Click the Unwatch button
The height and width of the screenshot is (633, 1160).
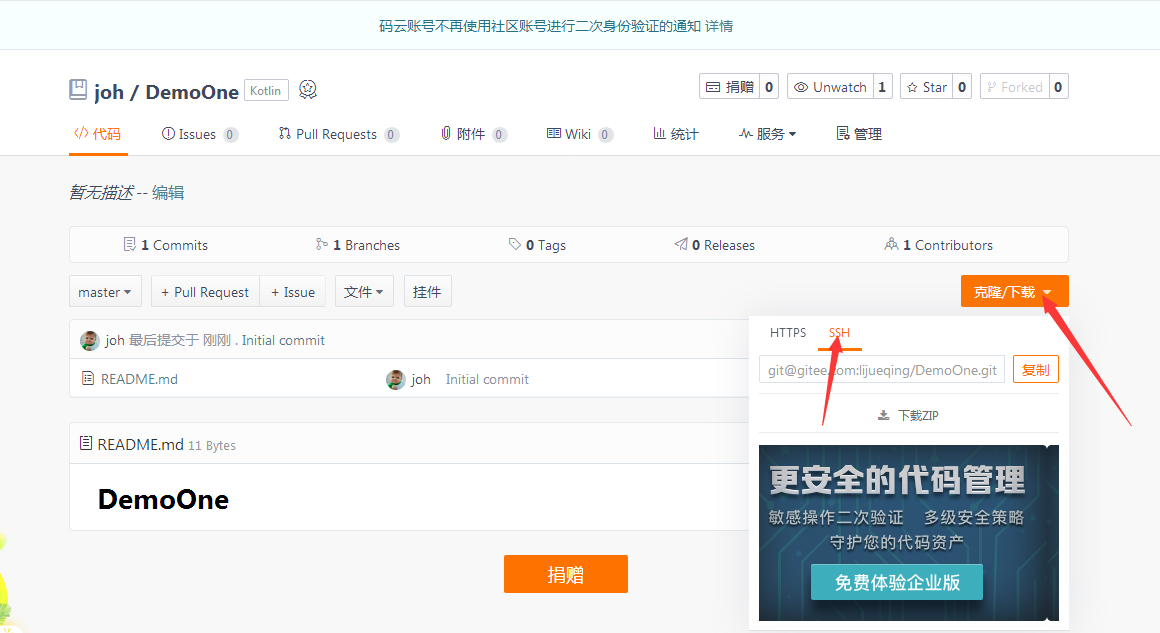click(x=830, y=87)
